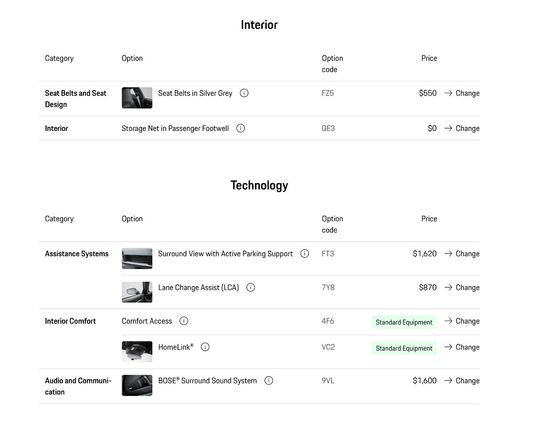
Task: Open the Lane Change Assist thumbnail image
Action: tap(137, 292)
